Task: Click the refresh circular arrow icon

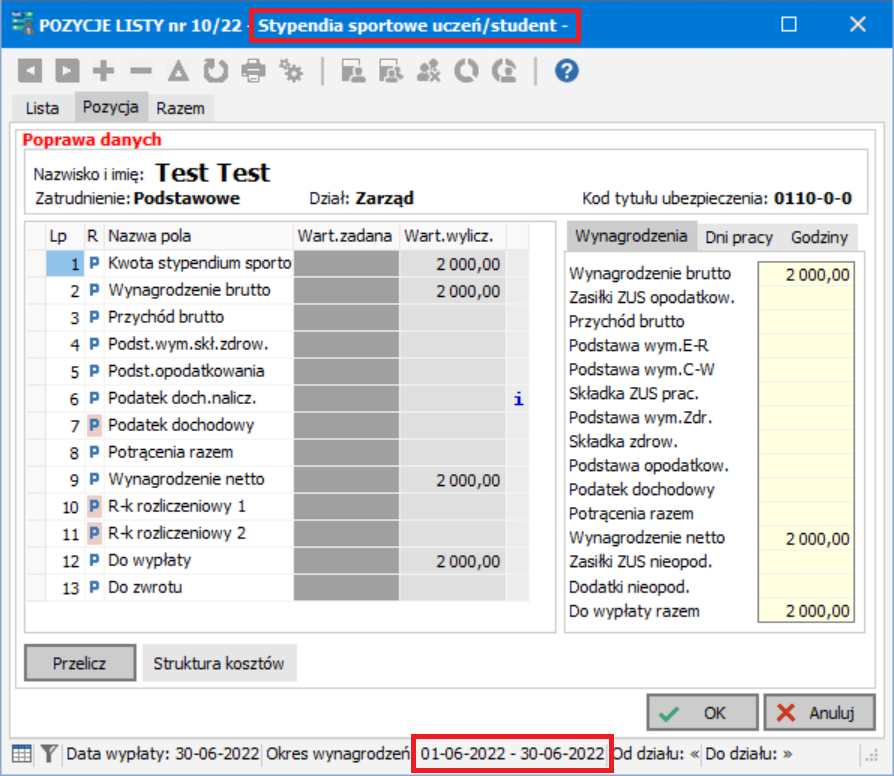Action: click(216, 71)
